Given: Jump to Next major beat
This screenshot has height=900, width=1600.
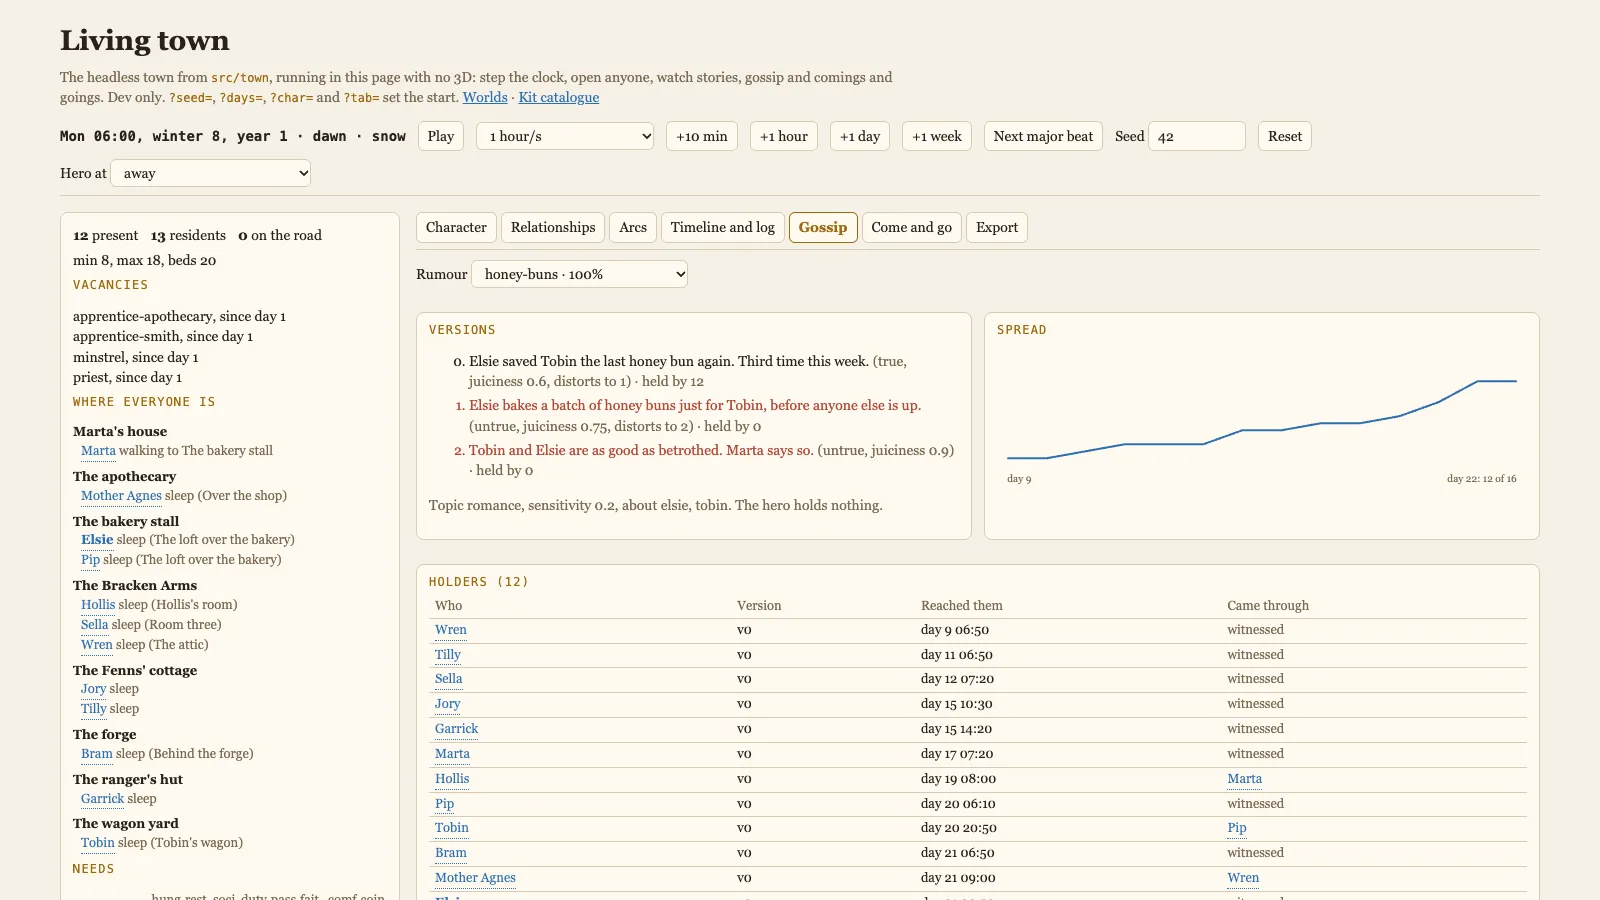Looking at the screenshot, I should coord(1043,136).
